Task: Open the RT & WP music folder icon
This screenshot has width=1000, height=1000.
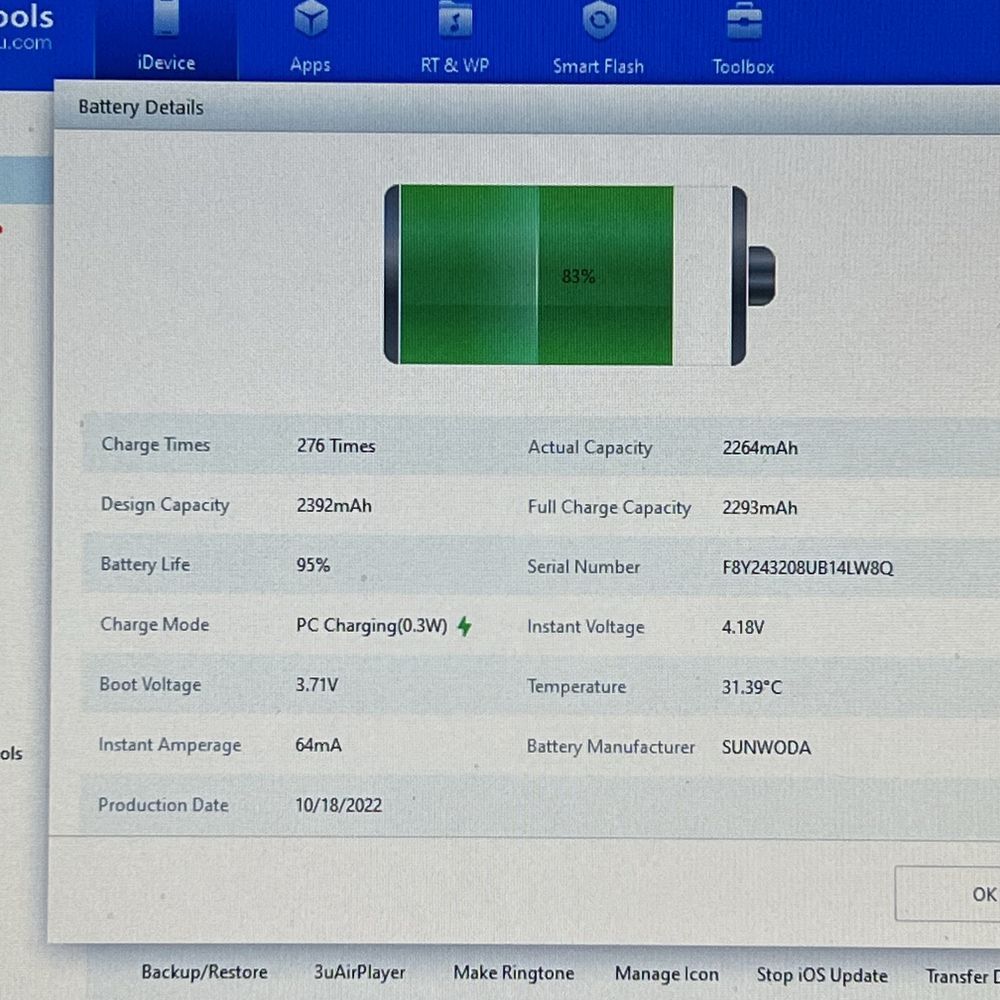Action: [x=455, y=19]
